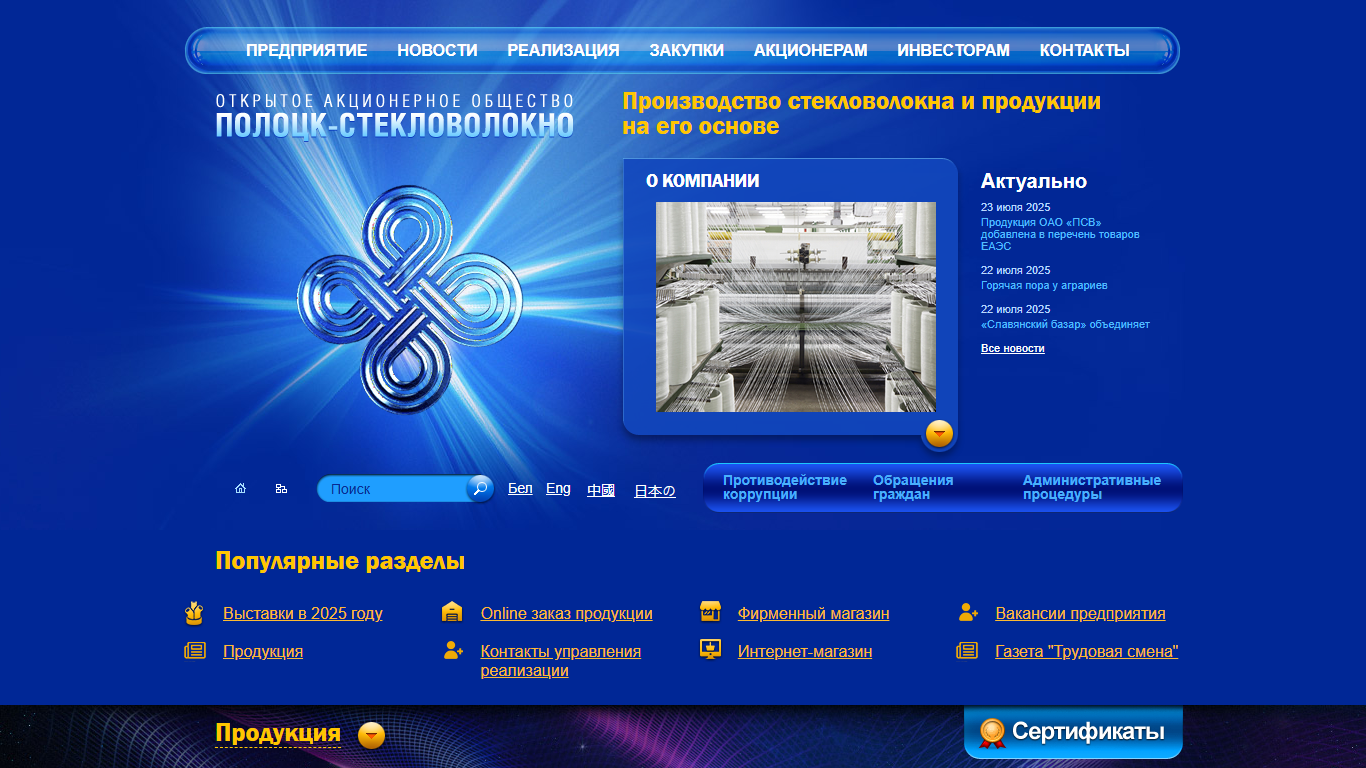Click the magnifier search button
The width and height of the screenshot is (1366, 768).
[480, 488]
